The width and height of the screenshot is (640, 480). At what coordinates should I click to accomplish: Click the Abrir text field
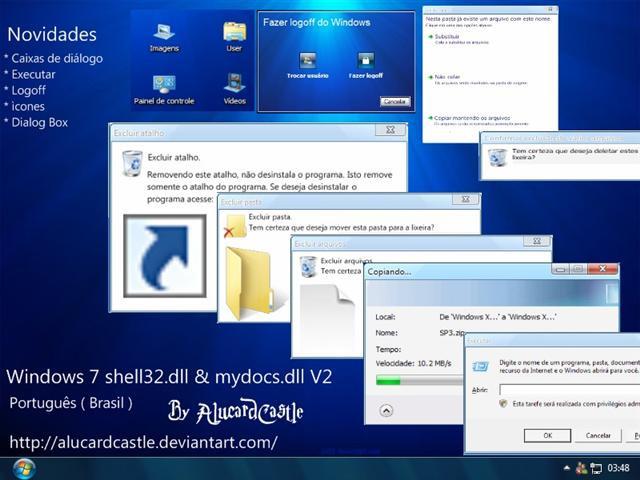(x=569, y=390)
